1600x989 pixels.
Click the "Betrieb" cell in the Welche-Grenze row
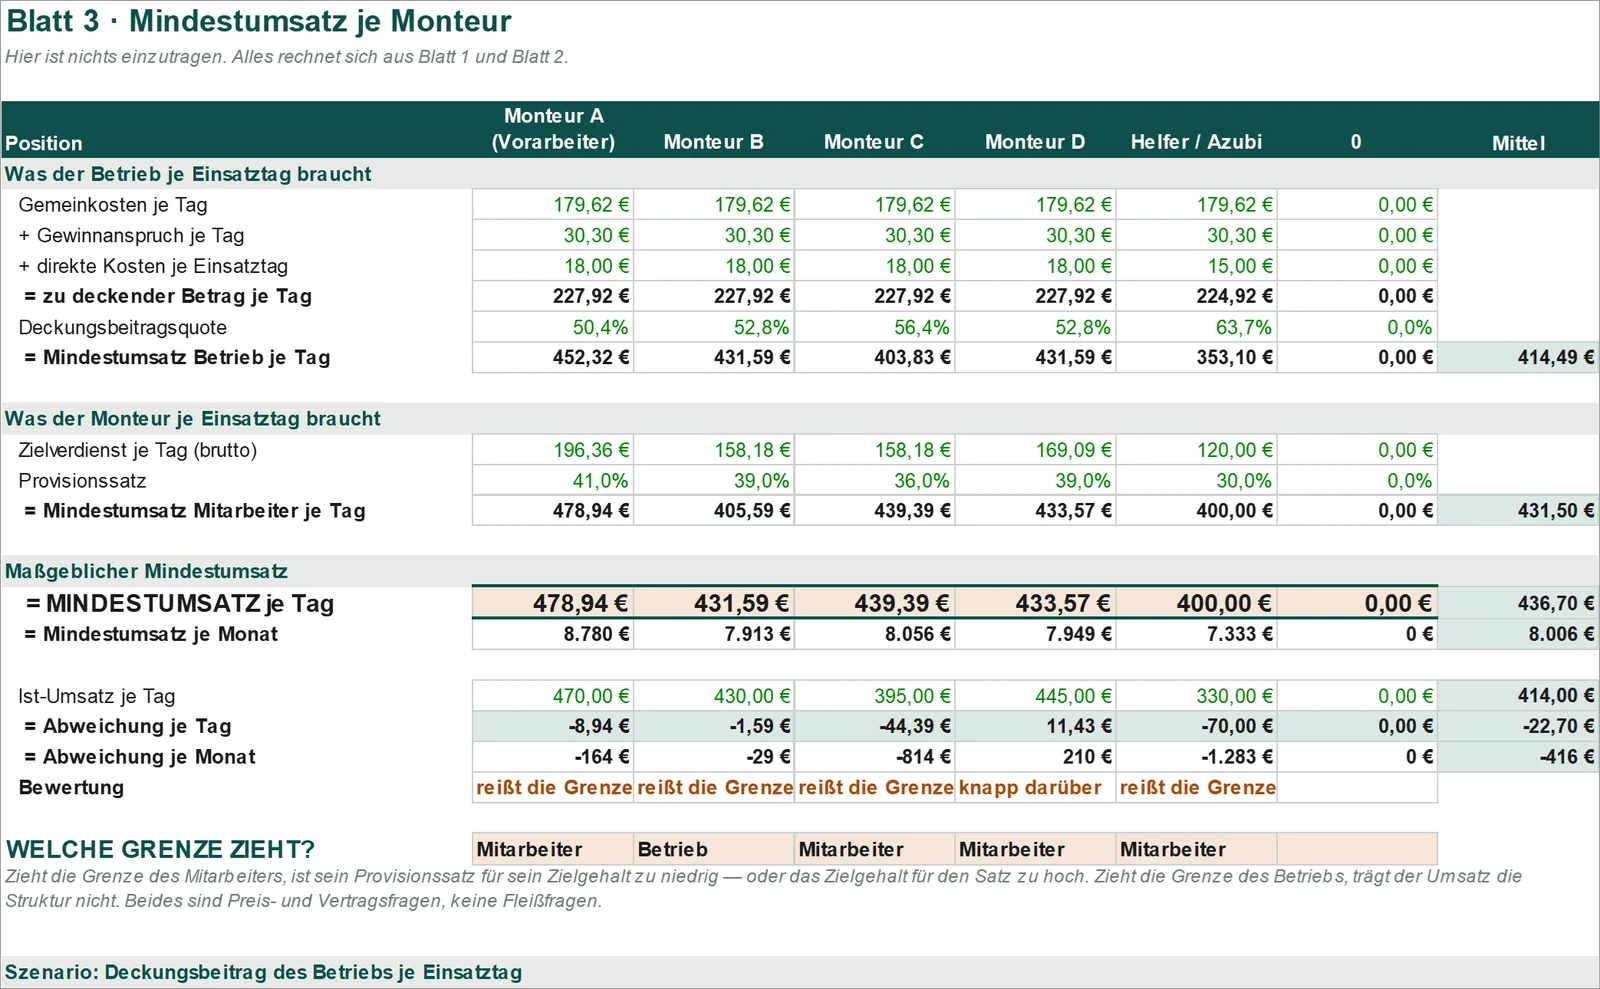click(x=714, y=849)
